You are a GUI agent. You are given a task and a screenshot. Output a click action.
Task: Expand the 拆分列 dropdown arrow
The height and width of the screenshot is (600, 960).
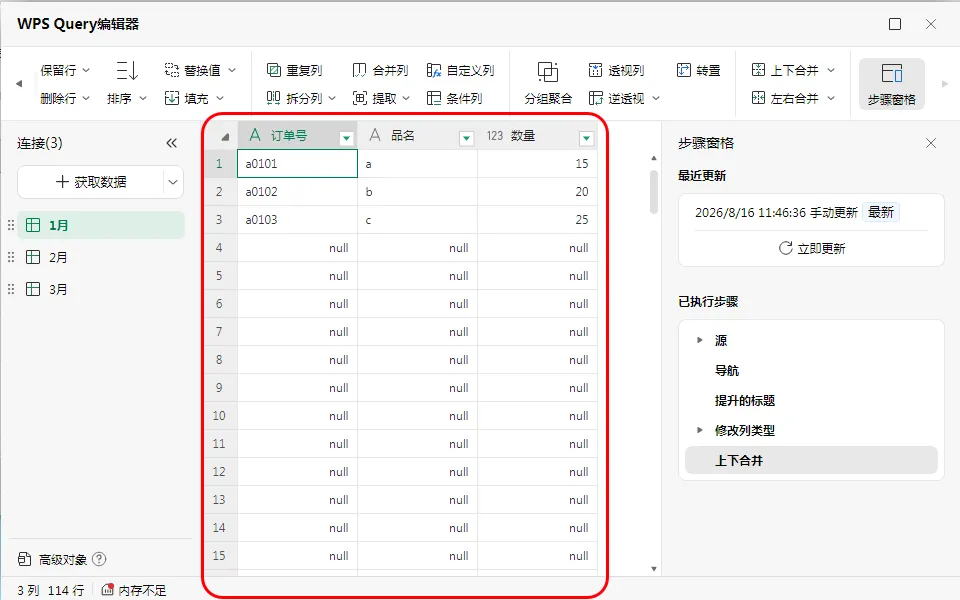[x=332, y=98]
